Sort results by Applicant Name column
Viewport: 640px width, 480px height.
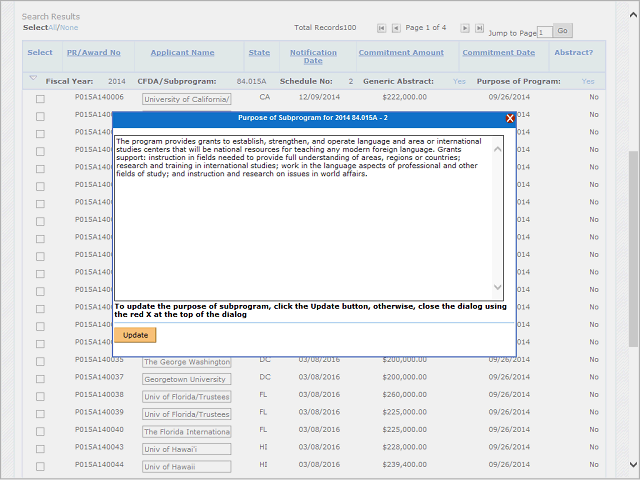(x=182, y=52)
